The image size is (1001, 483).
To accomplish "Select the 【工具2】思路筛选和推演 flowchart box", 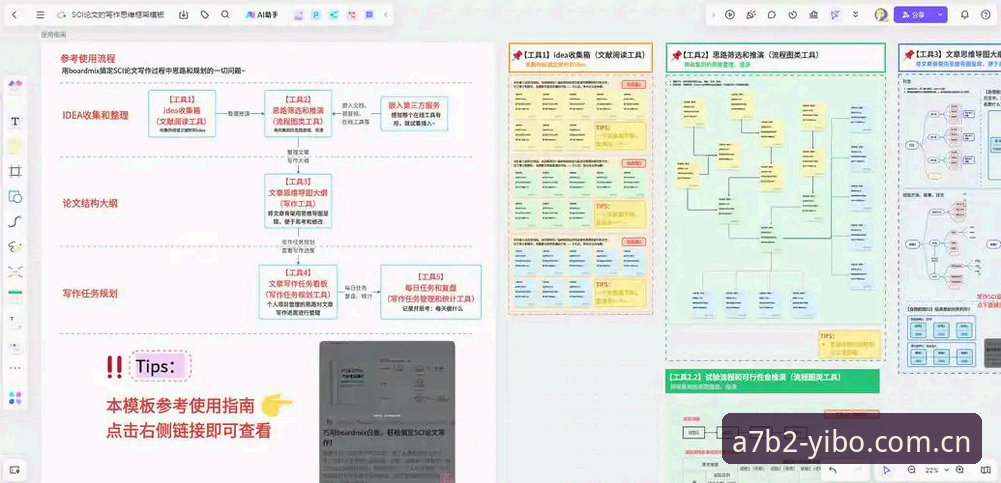I will click(298, 114).
